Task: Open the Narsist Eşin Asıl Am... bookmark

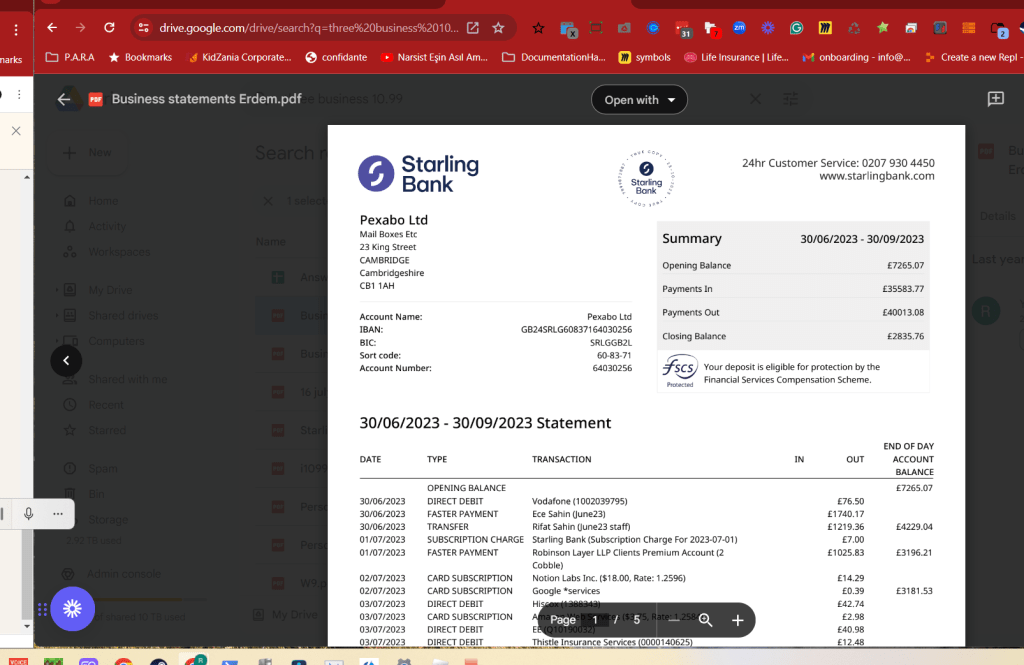Action: [x=434, y=57]
